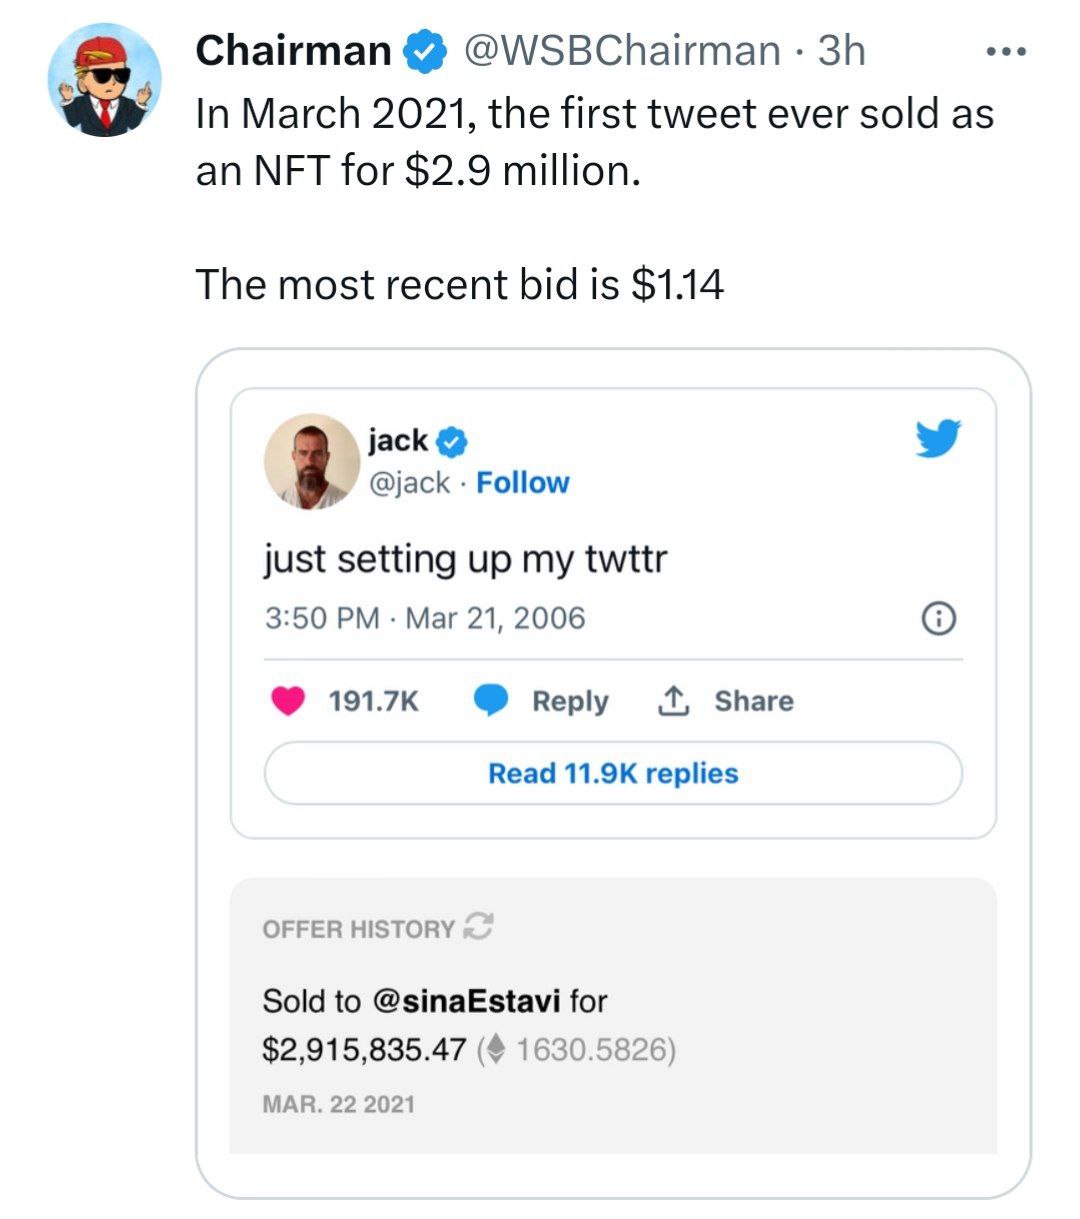
Task: Open Chairman's profile avatar
Action: [105, 80]
